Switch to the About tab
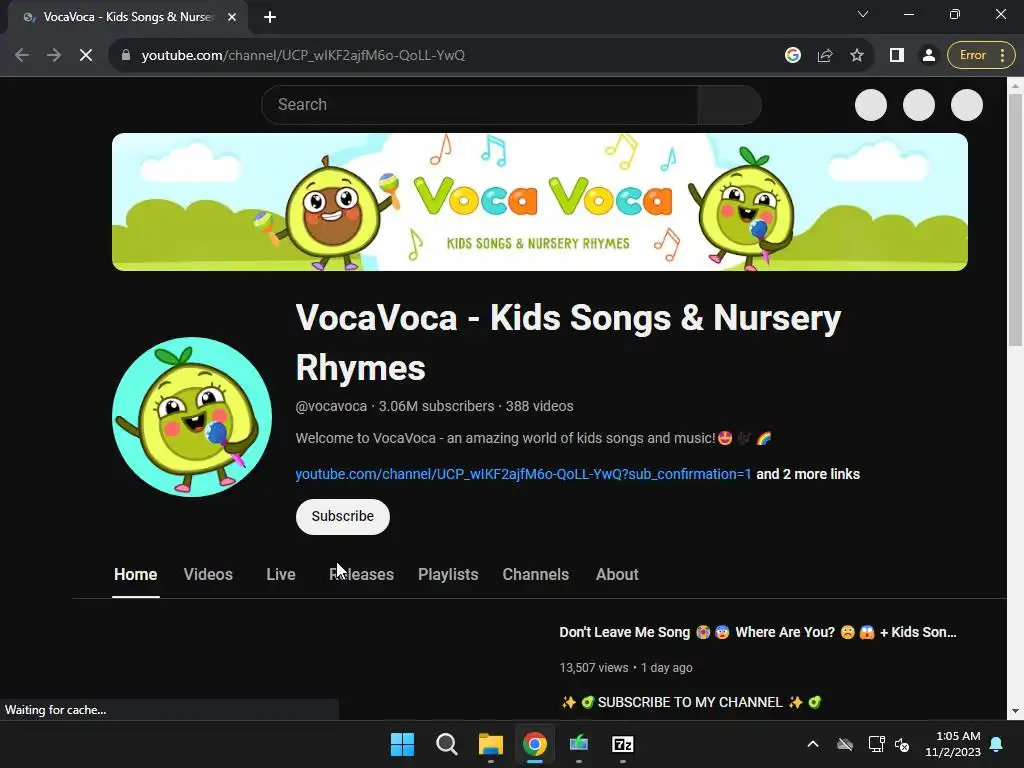 [x=617, y=575]
